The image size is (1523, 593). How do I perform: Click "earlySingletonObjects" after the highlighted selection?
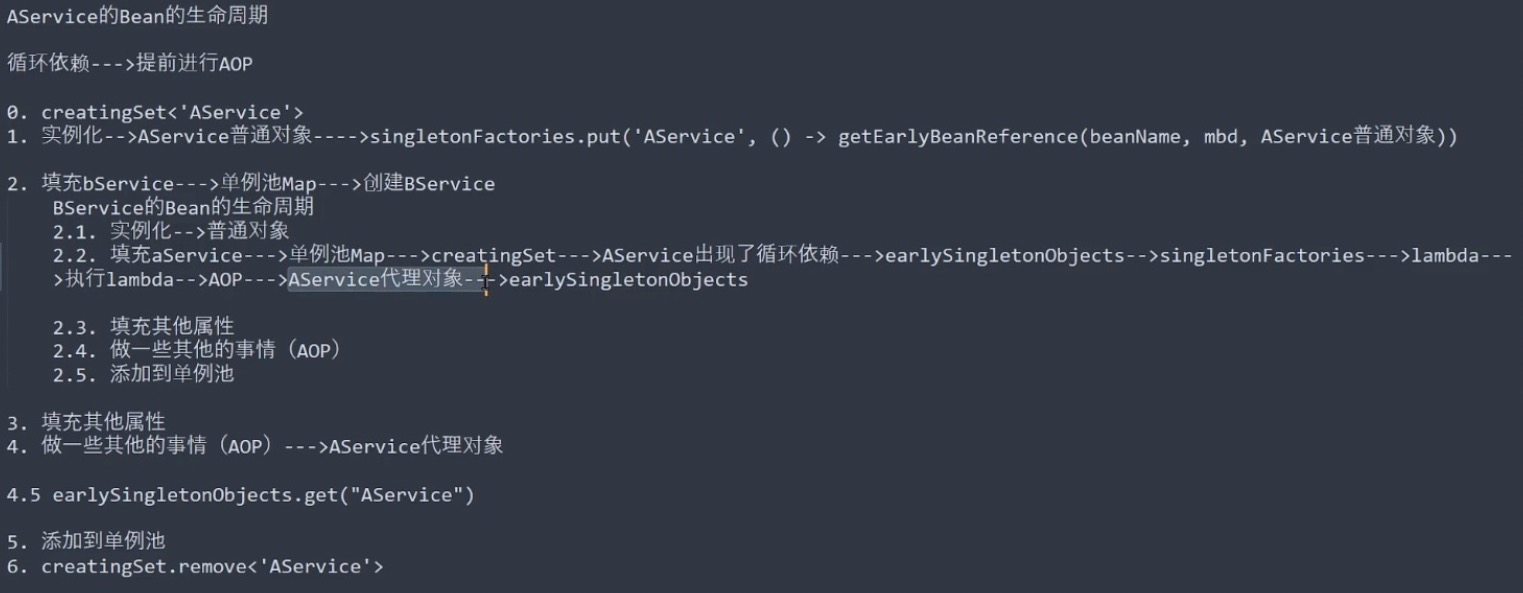[x=628, y=280]
